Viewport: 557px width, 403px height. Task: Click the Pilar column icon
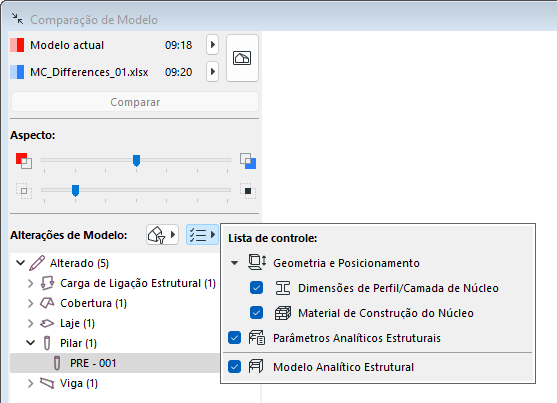pyautogui.click(x=47, y=343)
